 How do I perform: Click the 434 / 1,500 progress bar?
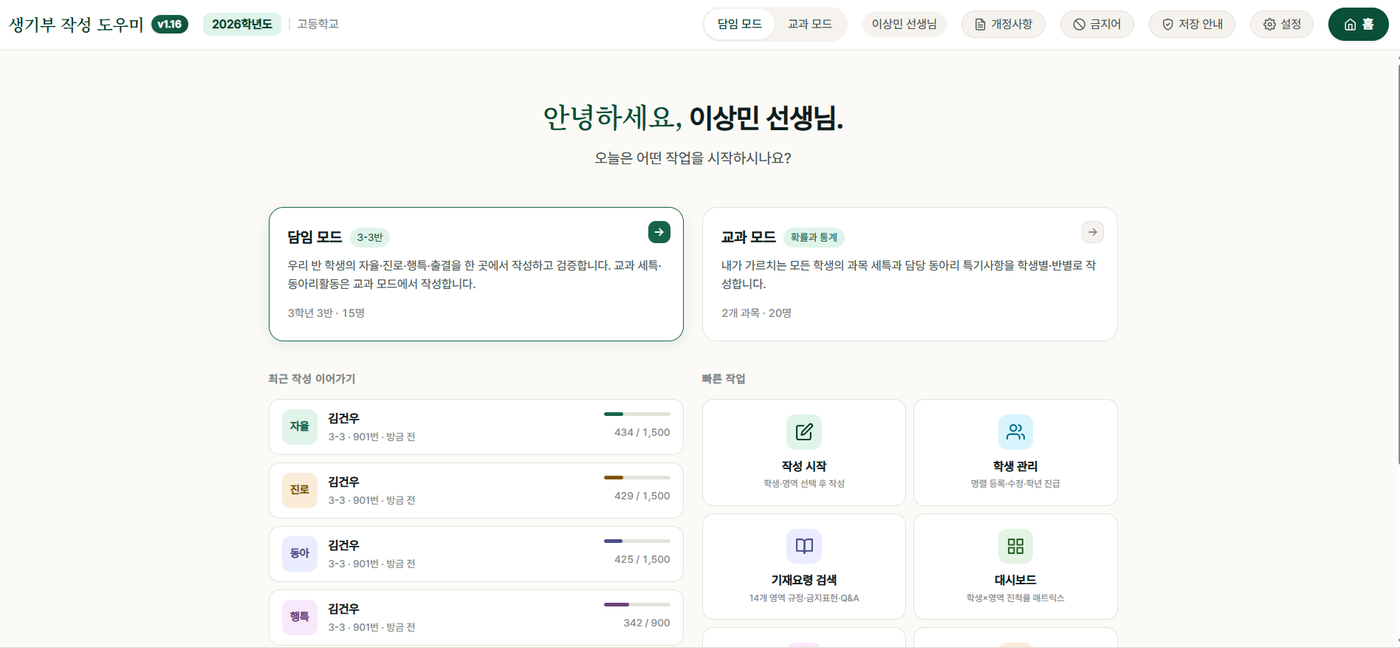click(x=637, y=414)
